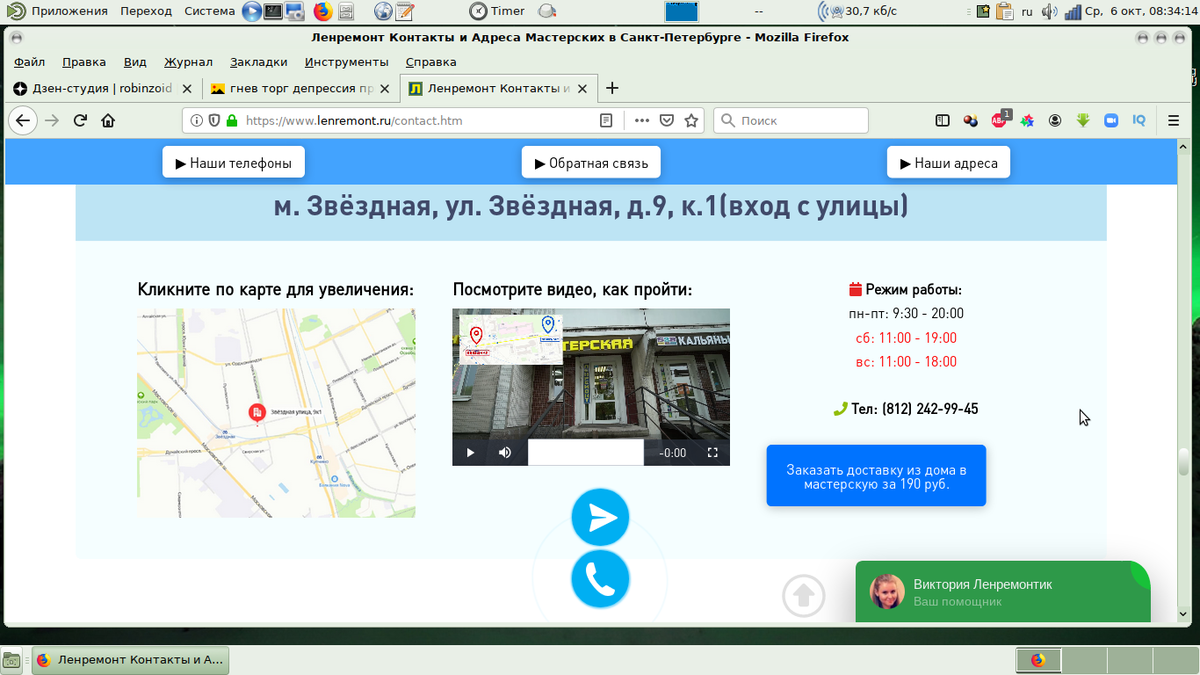1200x675 pixels.
Task: Go to page top with up arrow
Action: (x=803, y=595)
